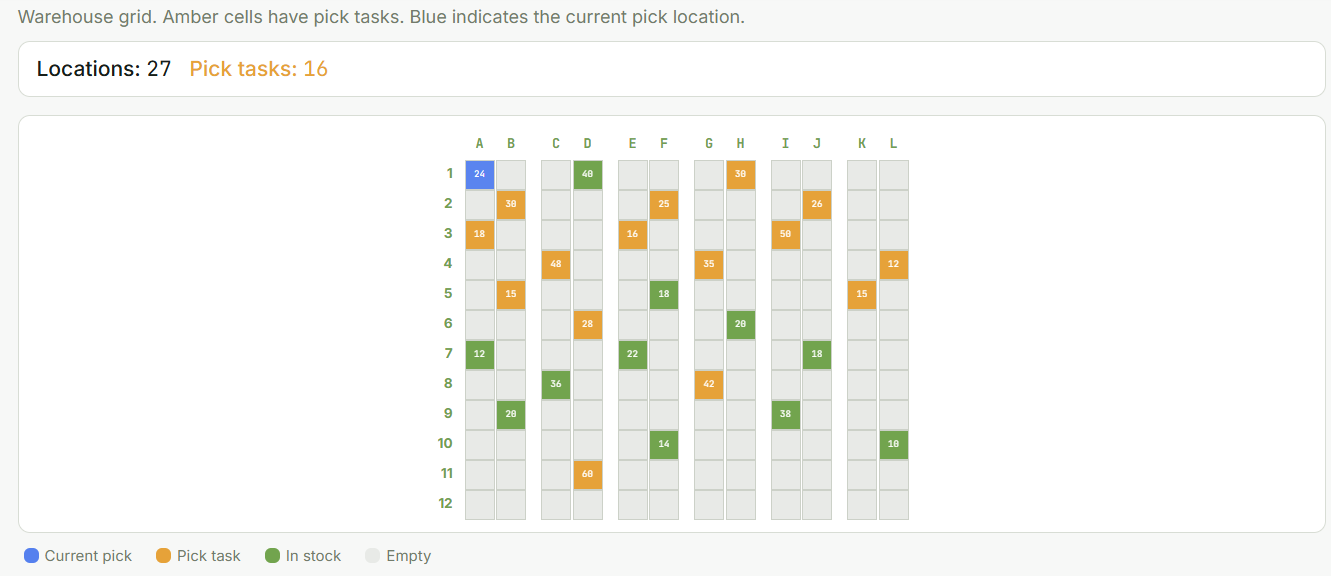The width and height of the screenshot is (1331, 576).
Task: Select pick task 26 in column J
Action: pos(817,205)
